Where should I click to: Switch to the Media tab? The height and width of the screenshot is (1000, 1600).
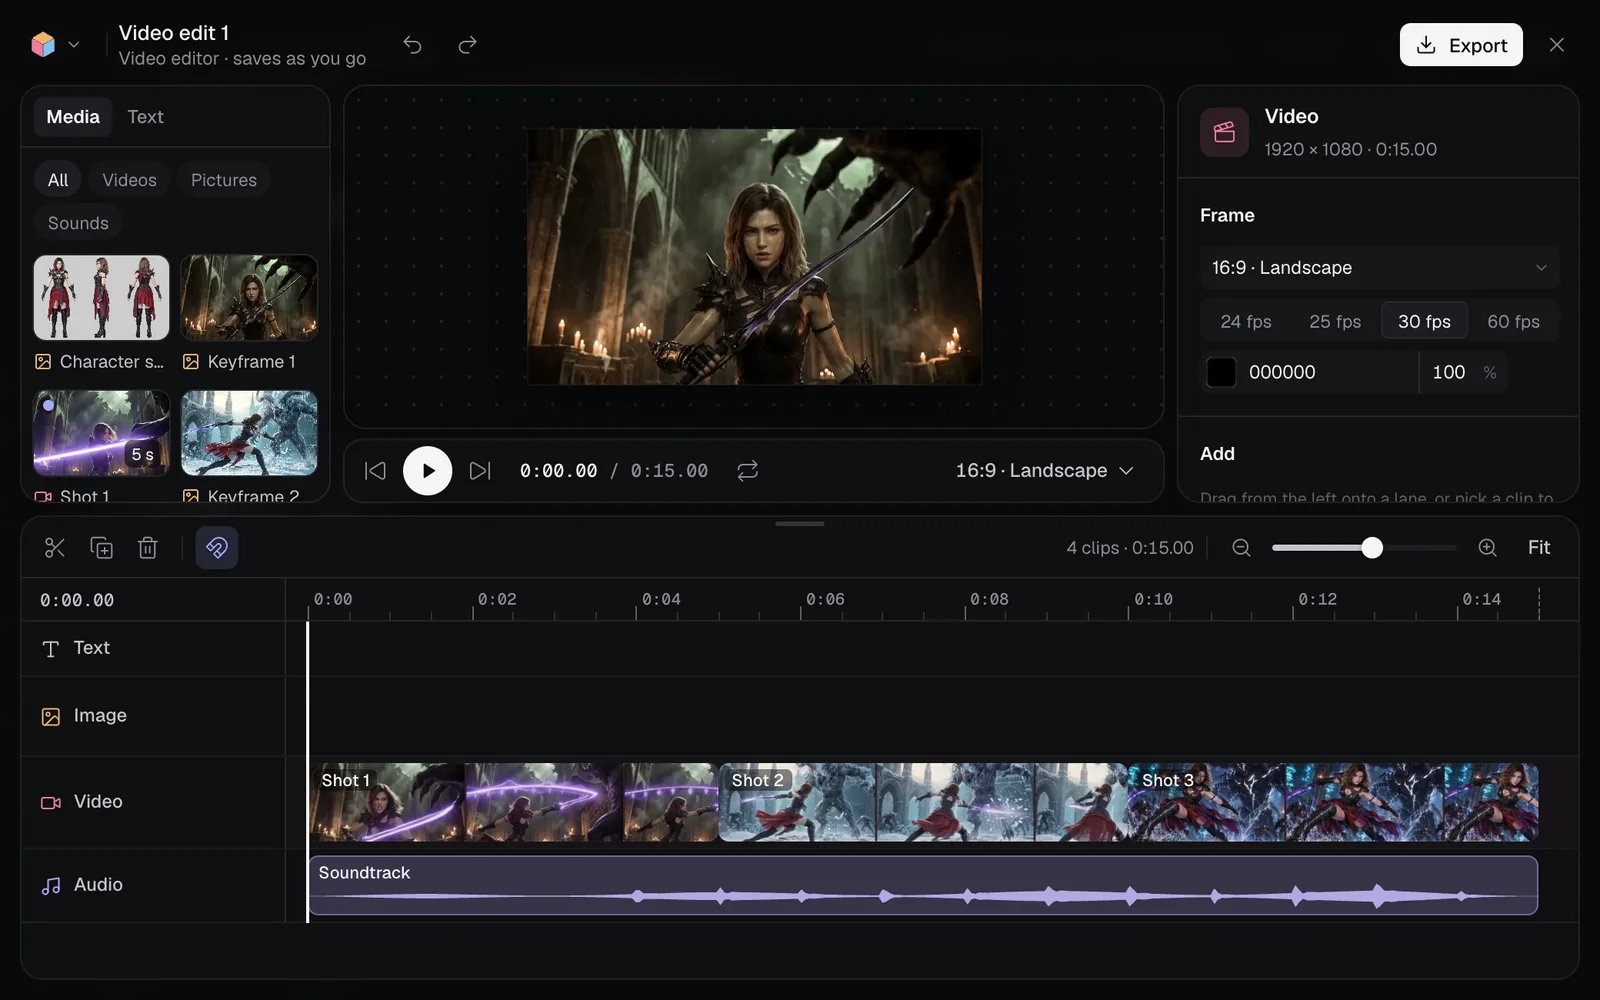[x=73, y=117]
